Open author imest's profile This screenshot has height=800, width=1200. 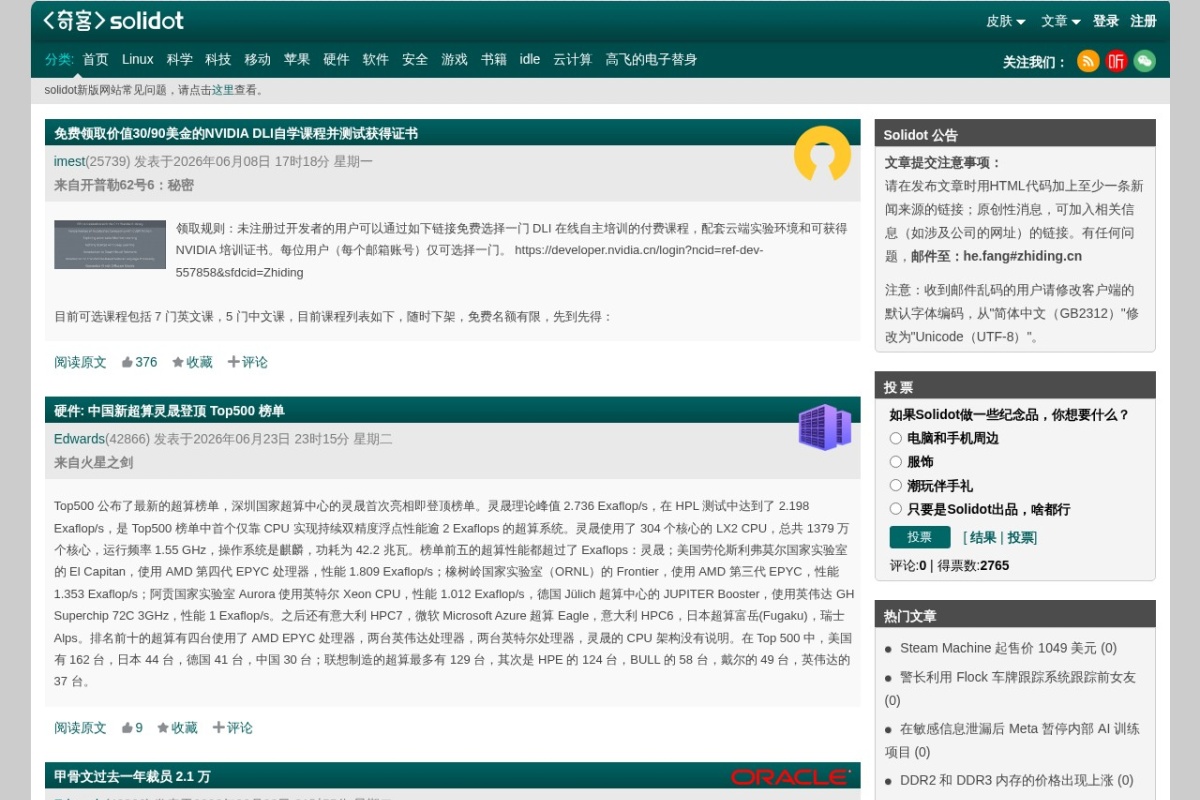pos(69,161)
